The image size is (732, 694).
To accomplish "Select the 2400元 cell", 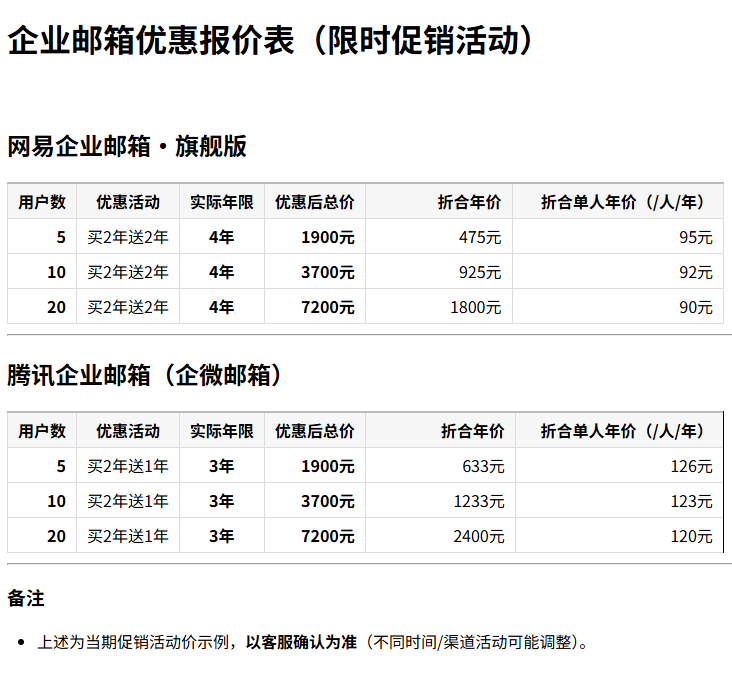I will (x=478, y=536).
